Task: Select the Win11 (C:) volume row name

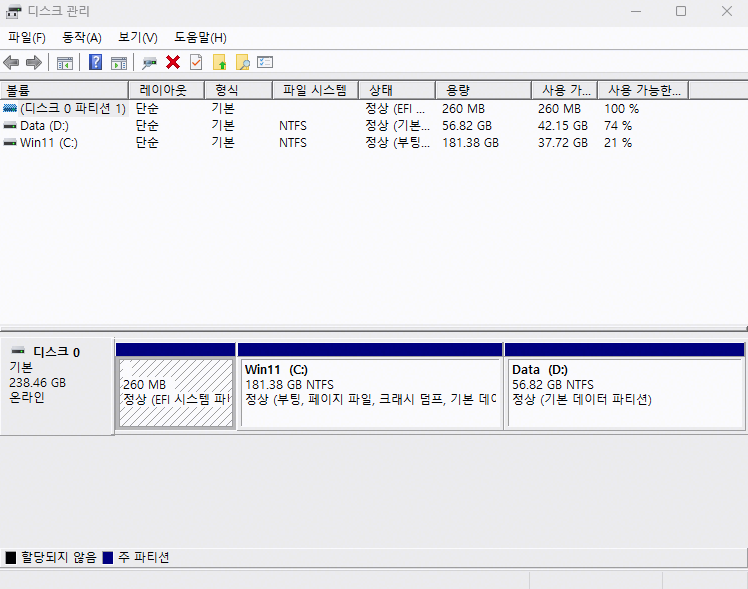Action: pyautogui.click(x=49, y=143)
